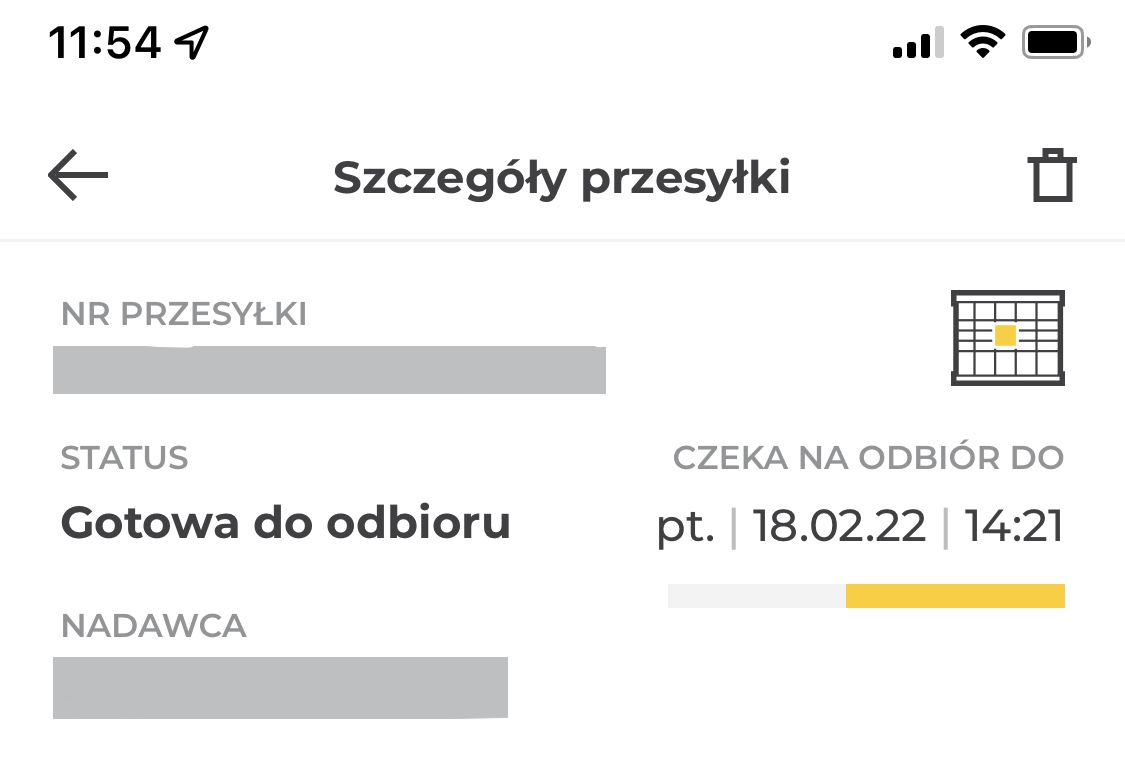Tap the back arrow icon

(78, 176)
